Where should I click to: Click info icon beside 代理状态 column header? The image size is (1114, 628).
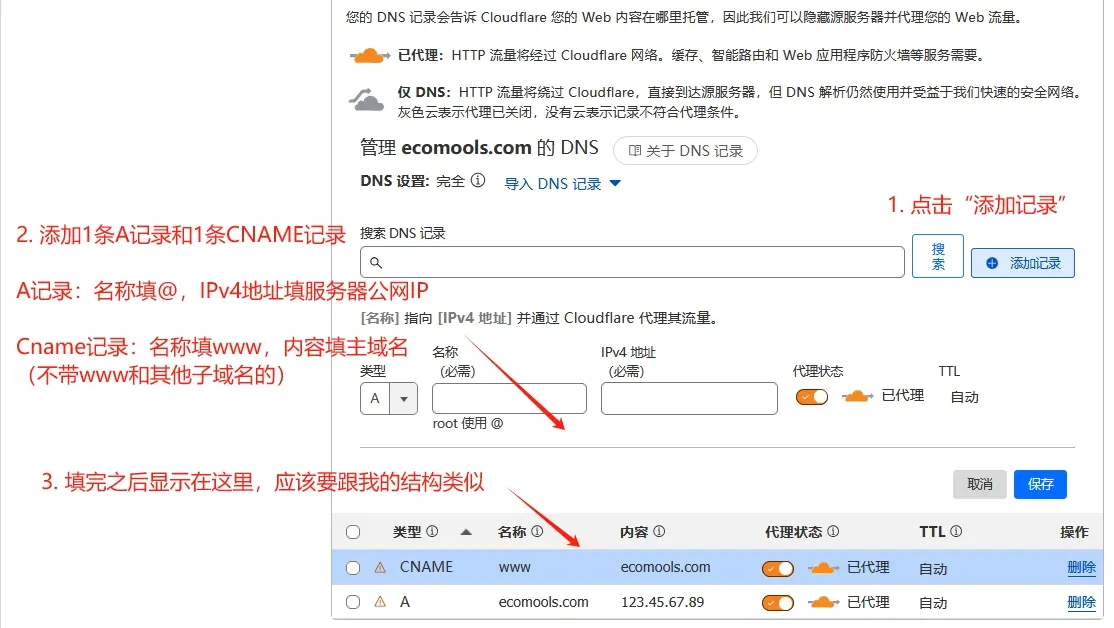tap(833, 531)
